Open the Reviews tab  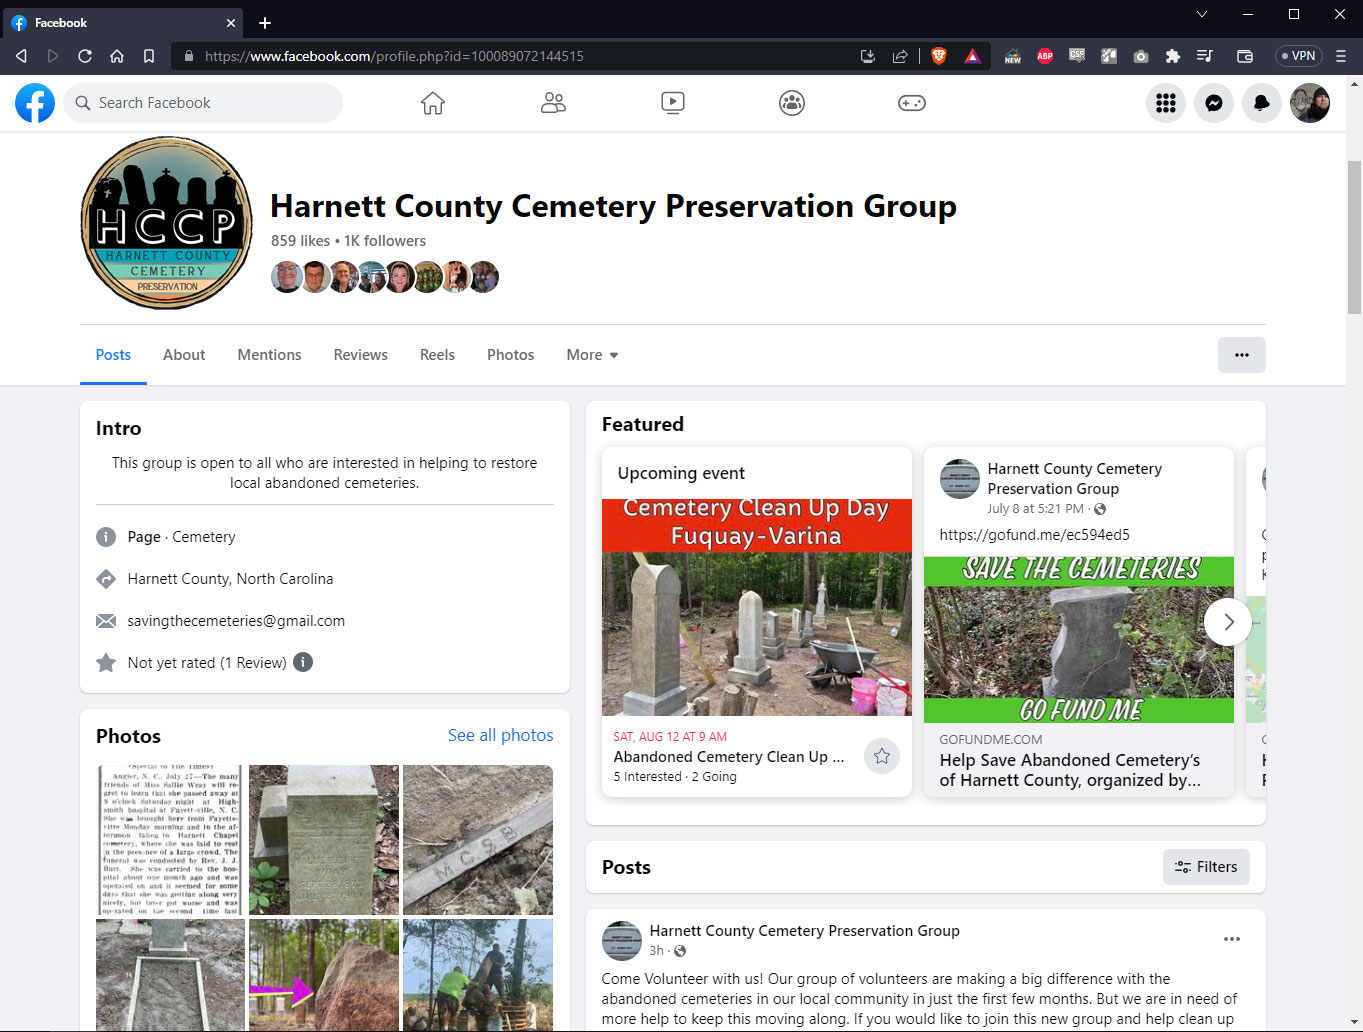click(360, 355)
